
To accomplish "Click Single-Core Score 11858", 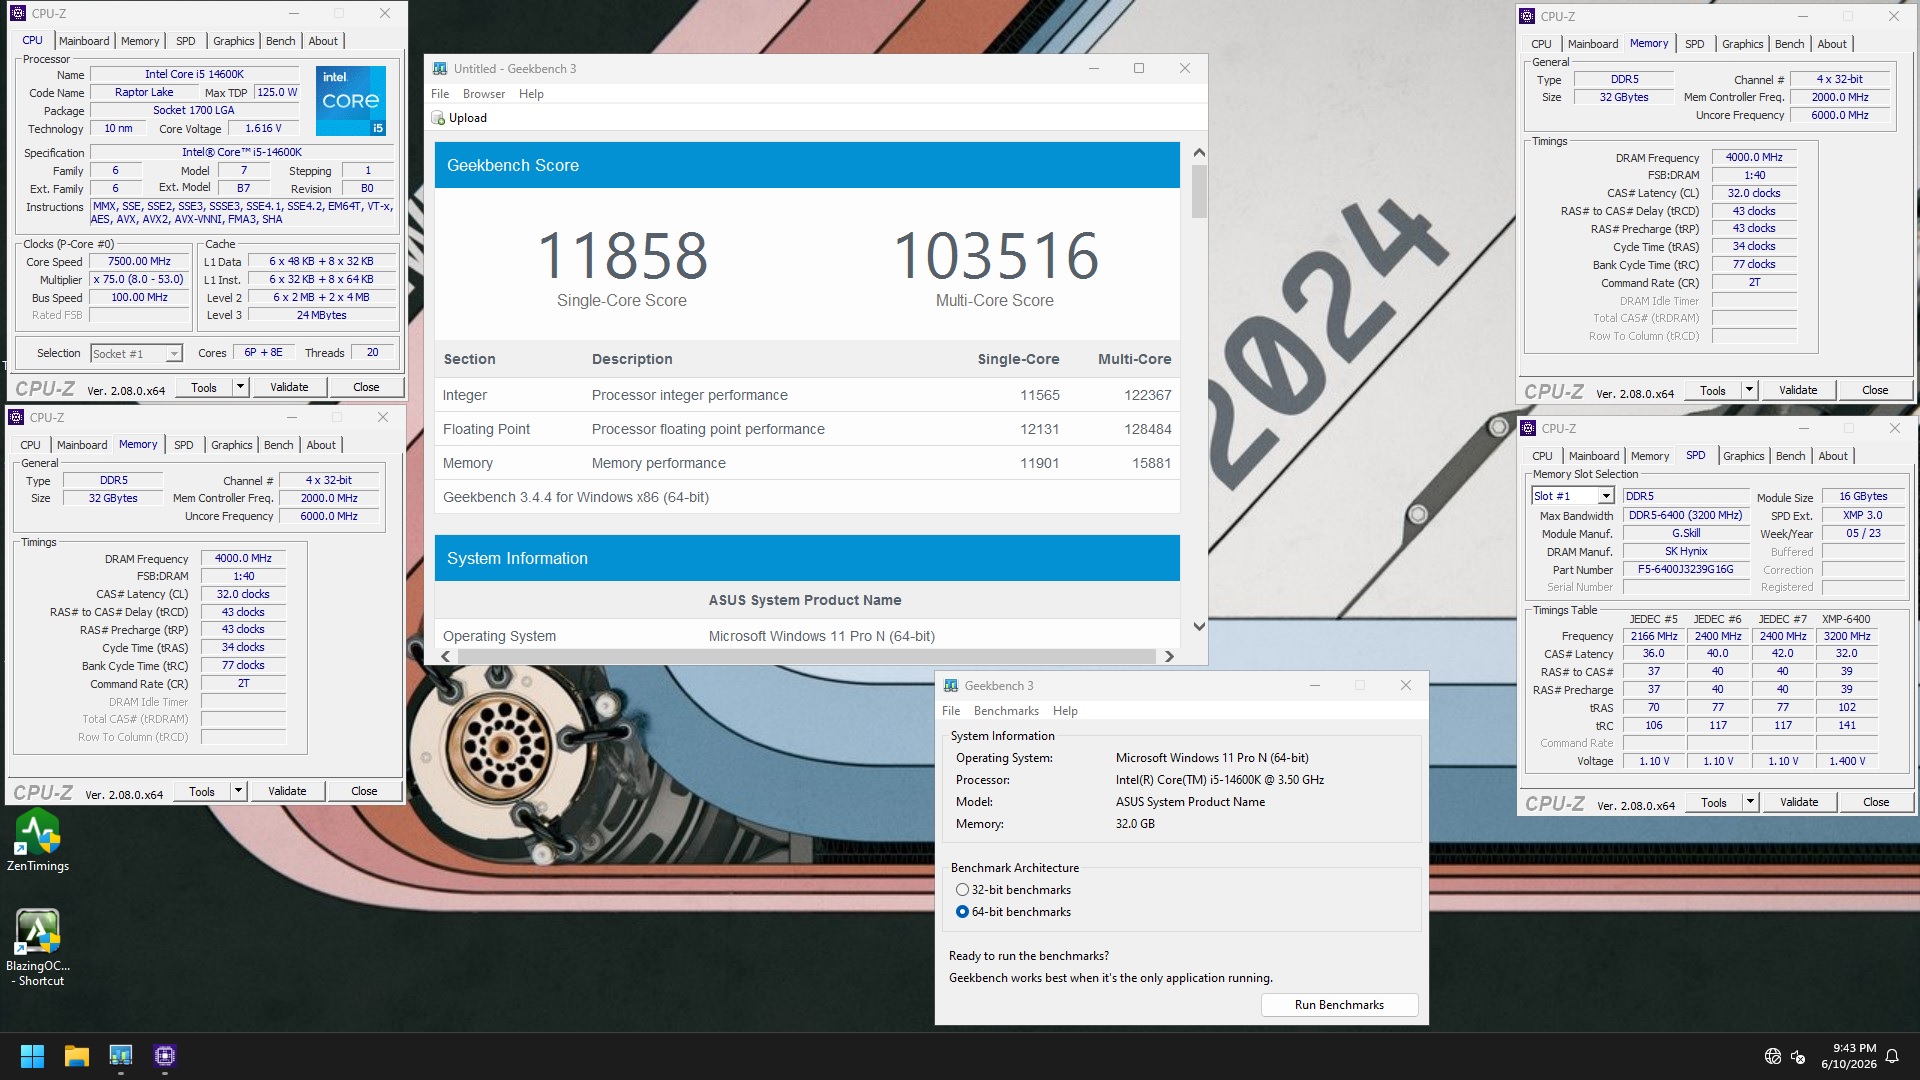I will pyautogui.click(x=622, y=256).
